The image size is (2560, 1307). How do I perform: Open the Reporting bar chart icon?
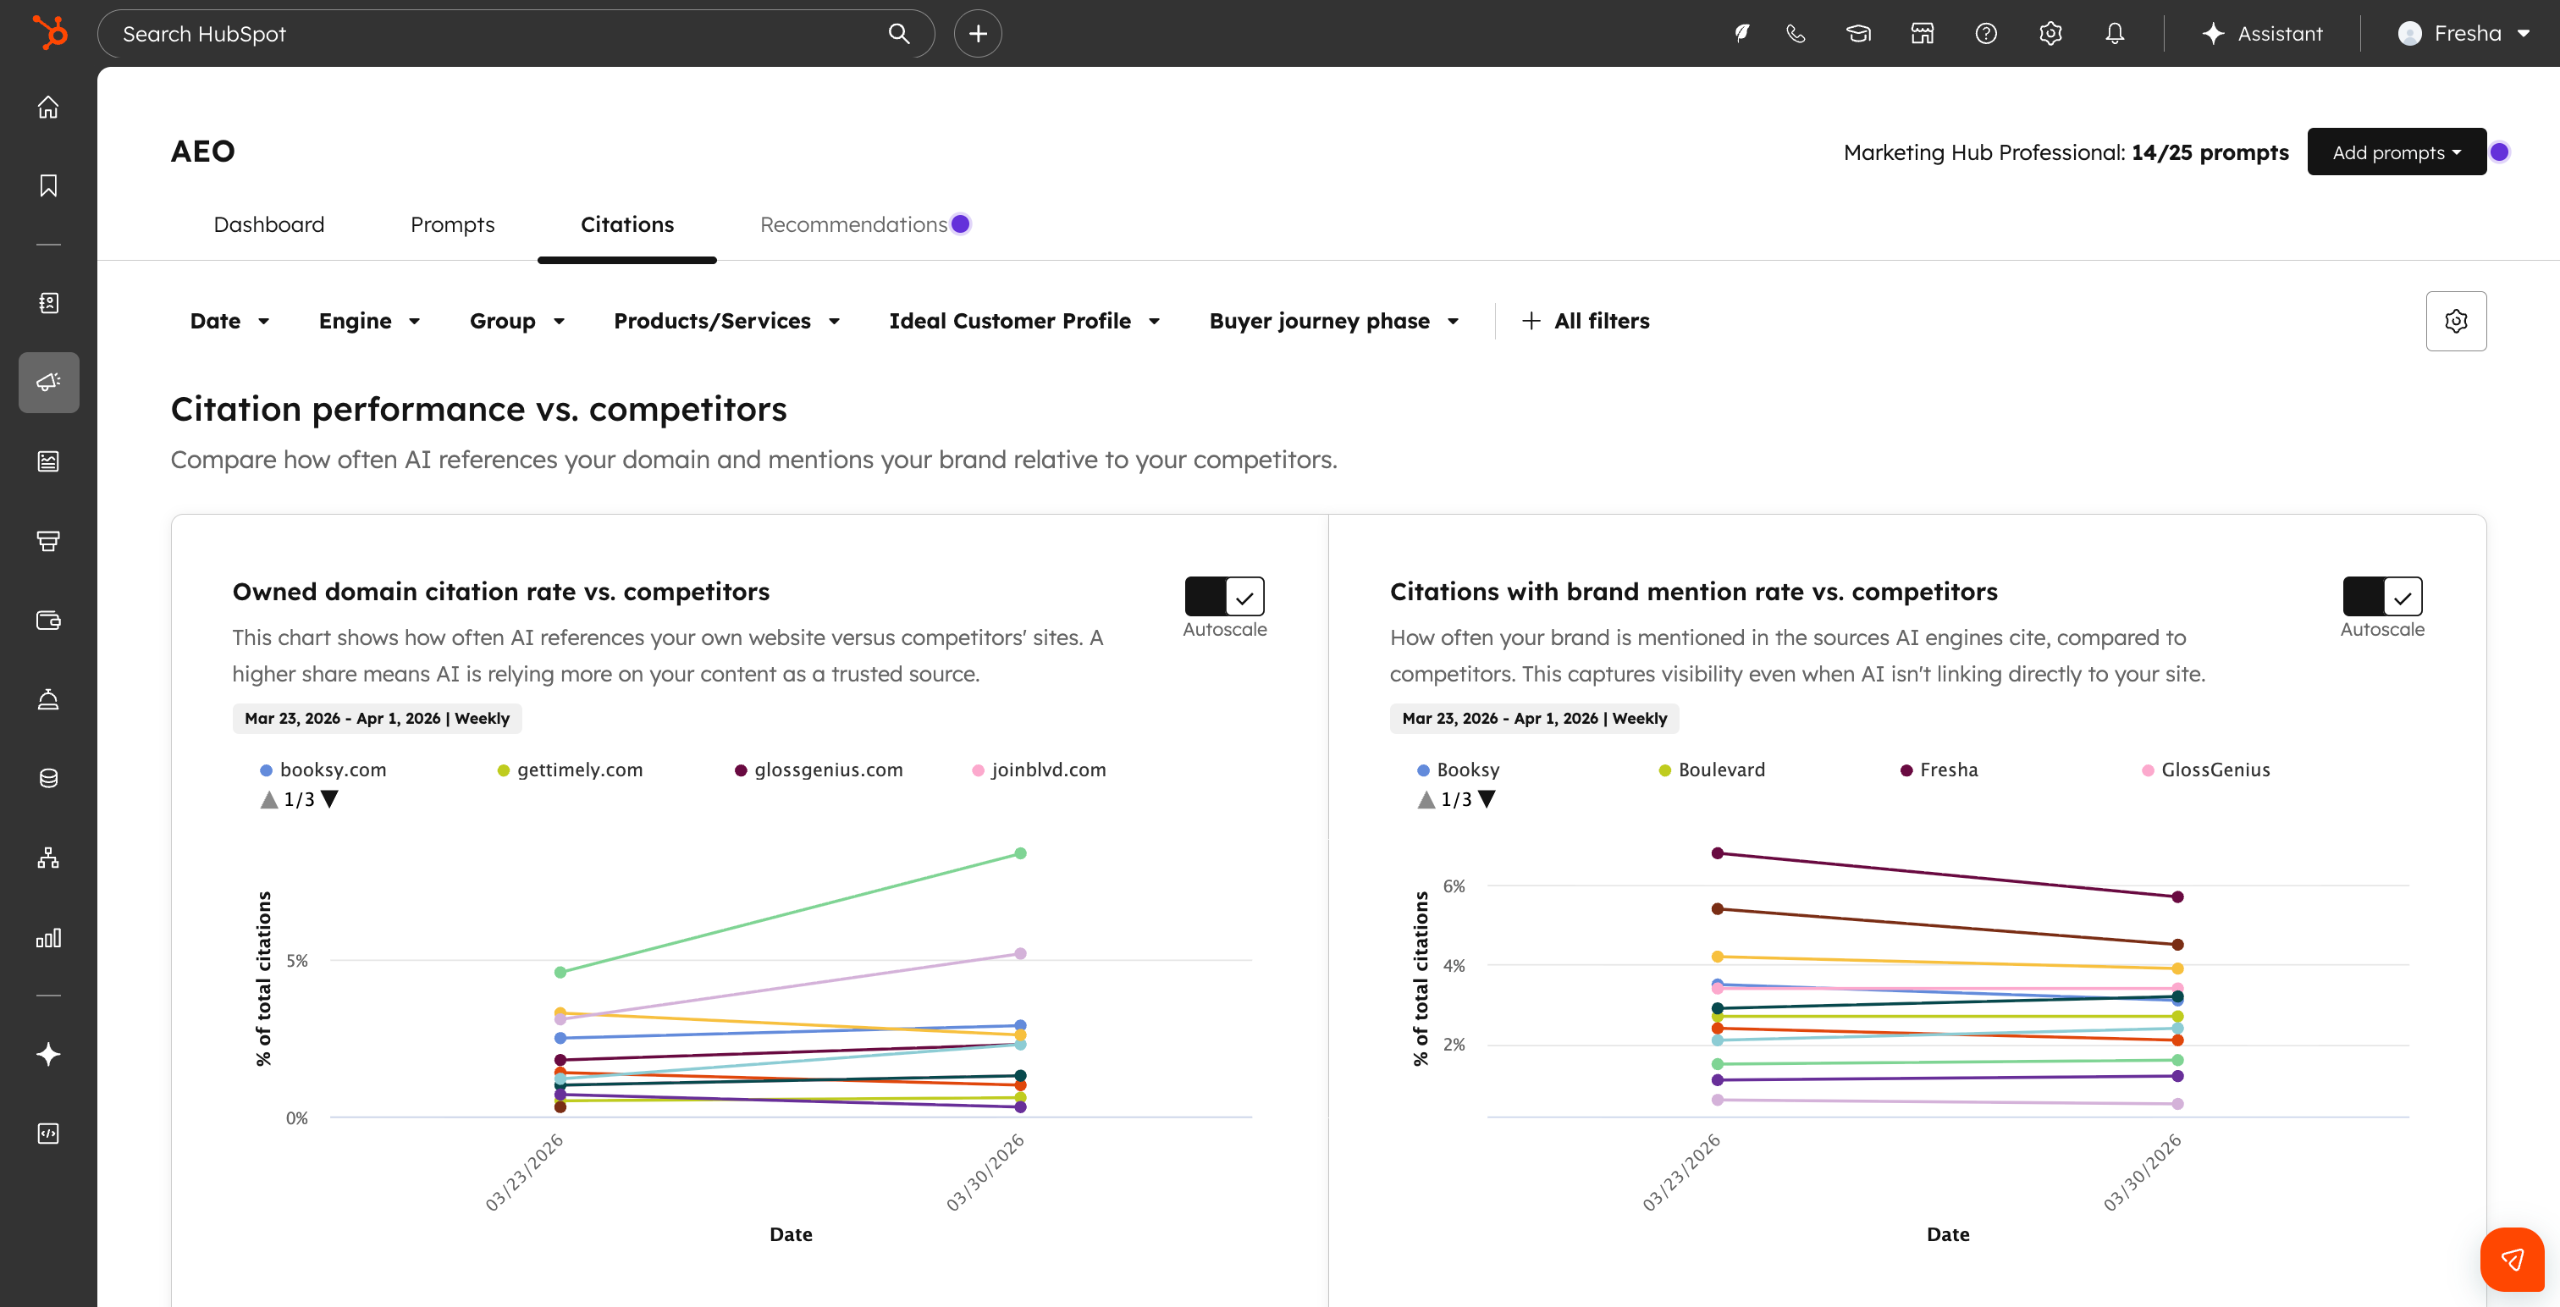(x=48, y=937)
